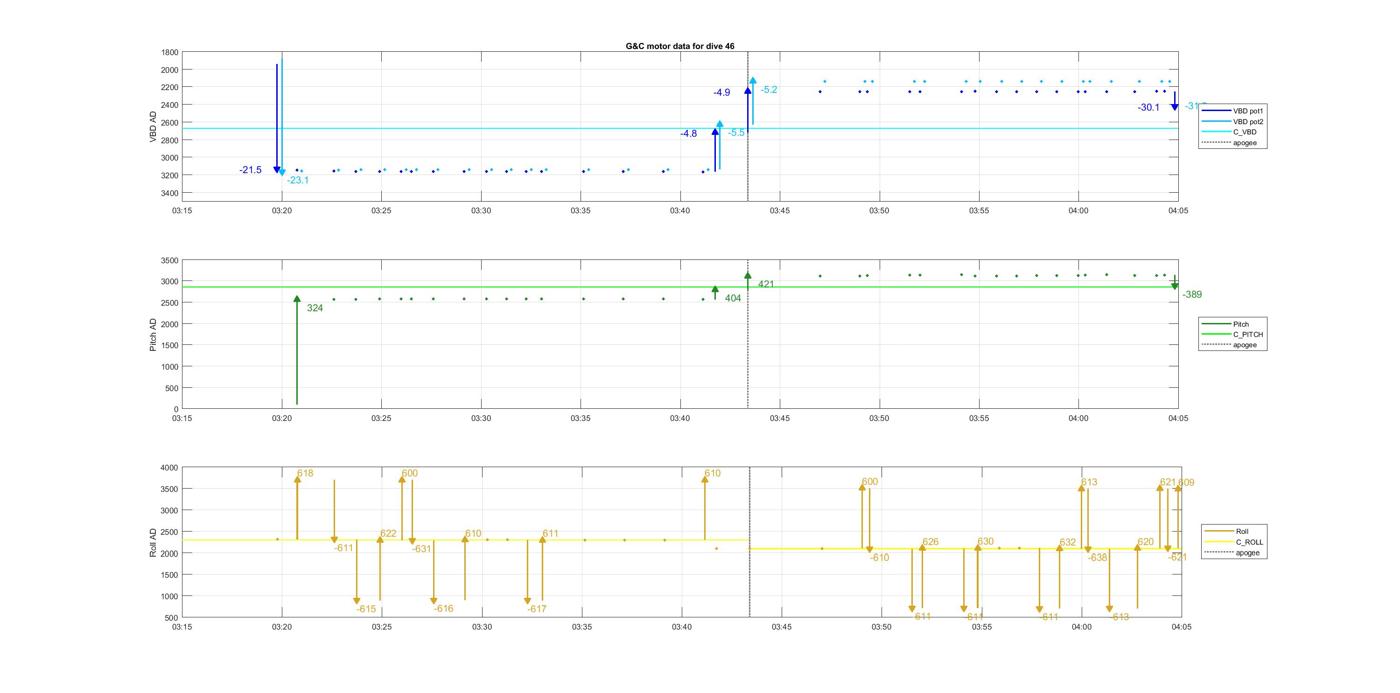Screen dimensions: 1400x693
Task: Click the '-616' roll data label
Action: [x=444, y=609]
